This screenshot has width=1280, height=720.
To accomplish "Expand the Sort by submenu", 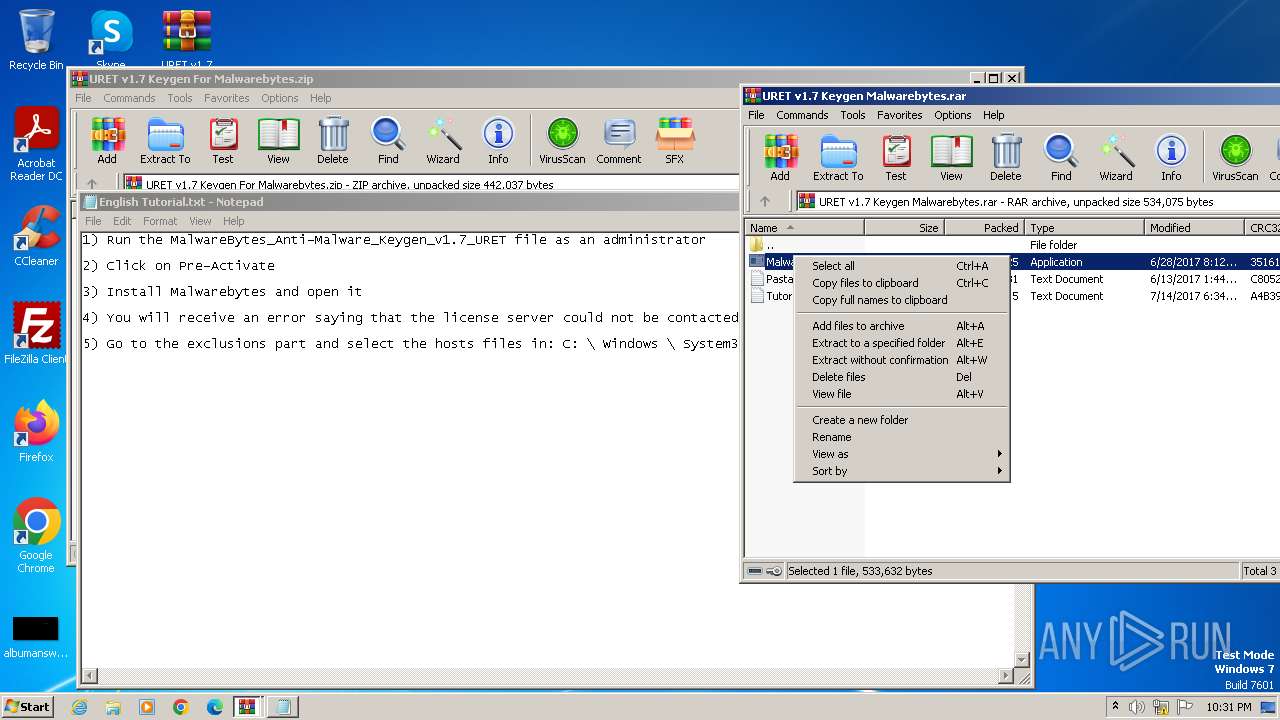I will pyautogui.click(x=901, y=471).
